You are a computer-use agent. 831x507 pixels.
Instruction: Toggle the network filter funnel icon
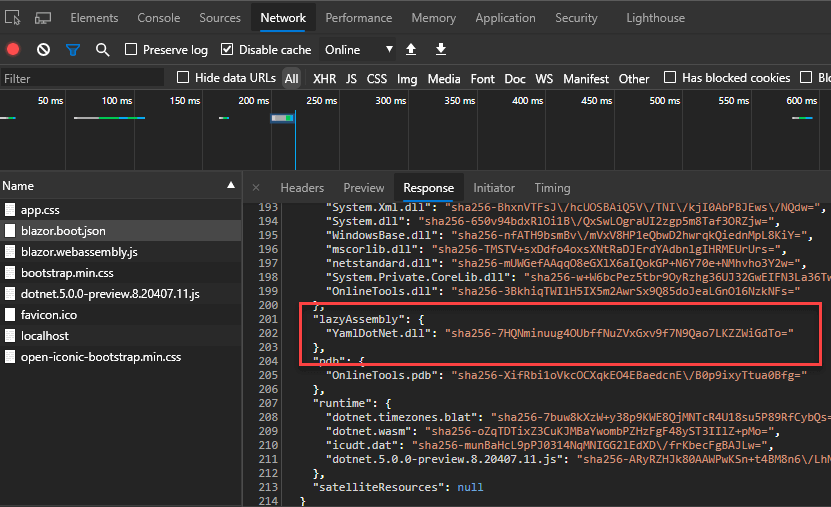click(x=73, y=49)
